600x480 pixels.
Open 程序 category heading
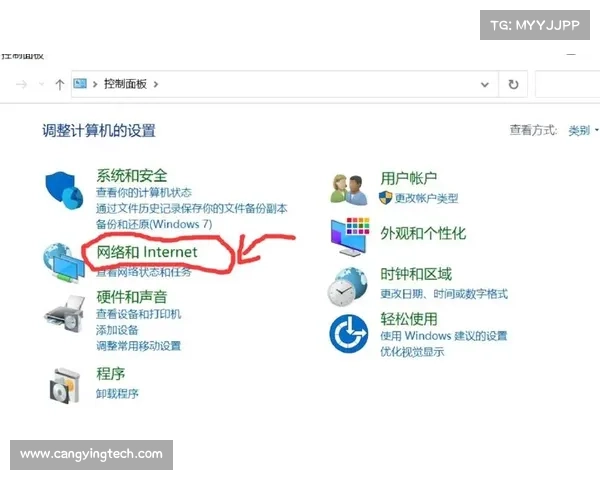click(x=111, y=374)
